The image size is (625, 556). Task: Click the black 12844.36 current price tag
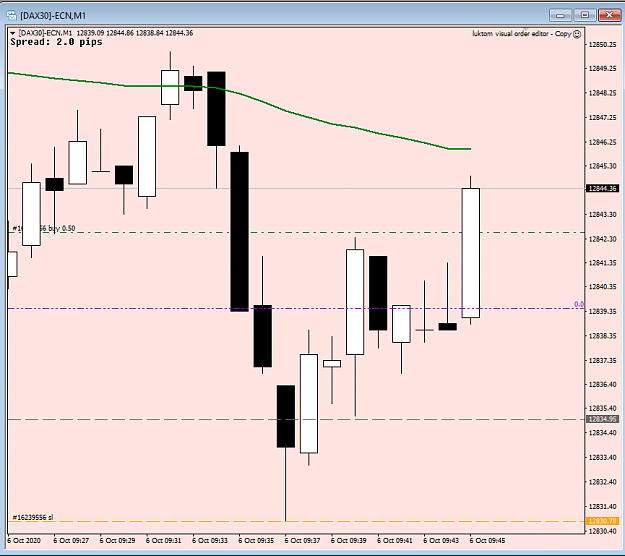603,188
